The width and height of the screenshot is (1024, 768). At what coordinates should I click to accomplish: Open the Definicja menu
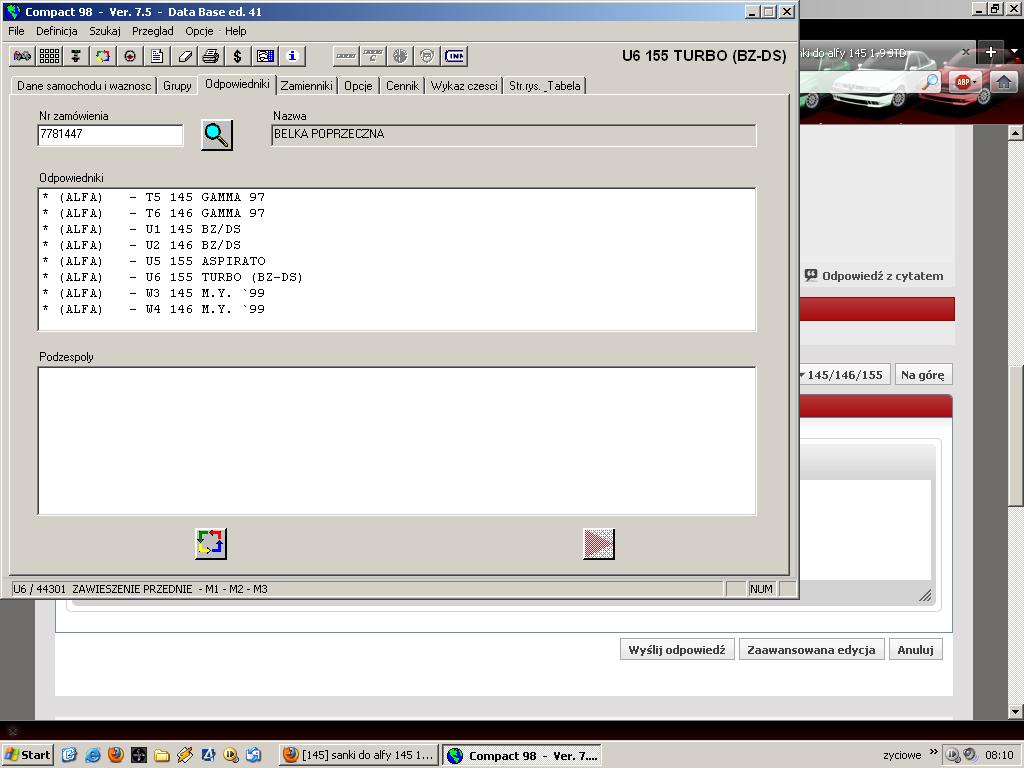coord(57,31)
